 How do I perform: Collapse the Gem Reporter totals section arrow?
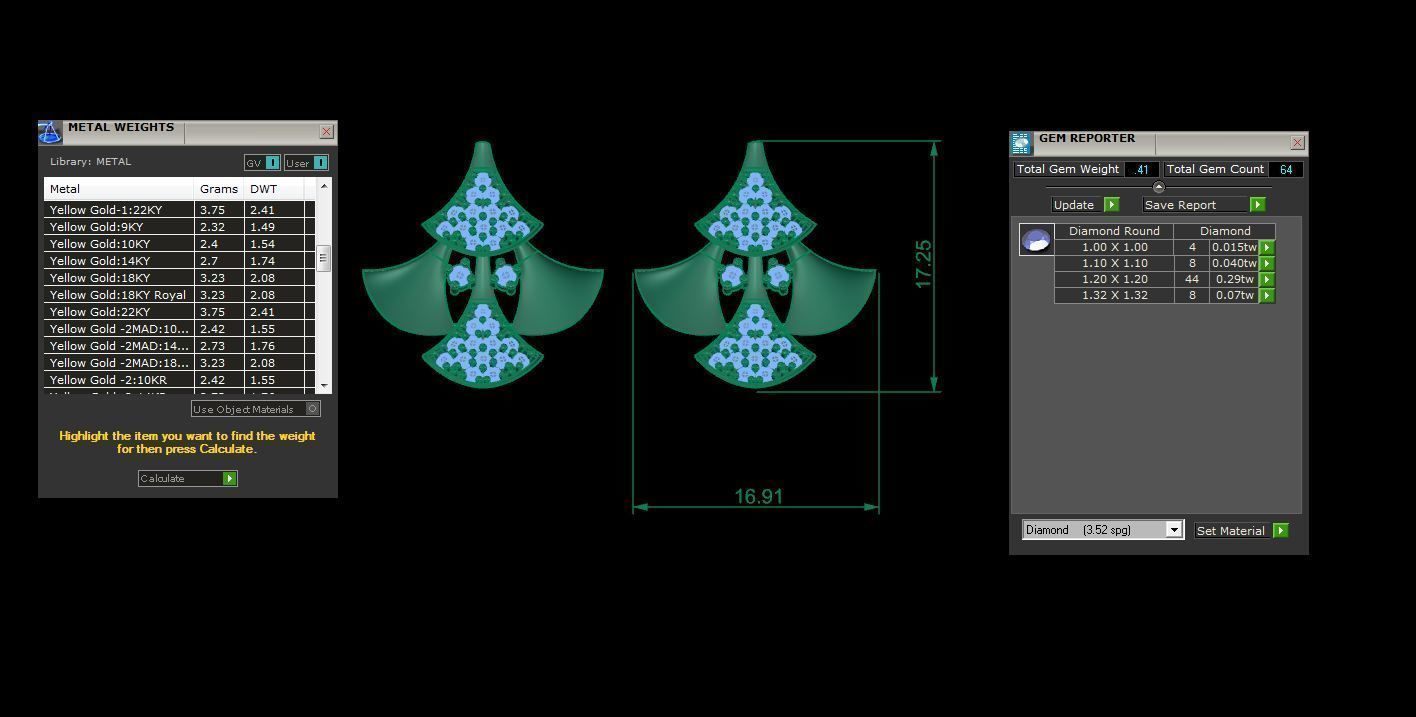pos(1158,187)
